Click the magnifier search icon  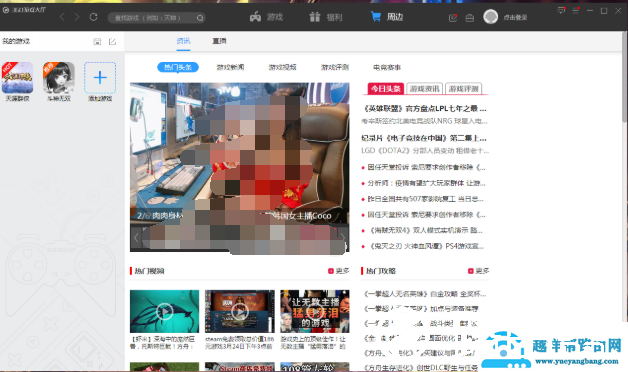point(199,18)
